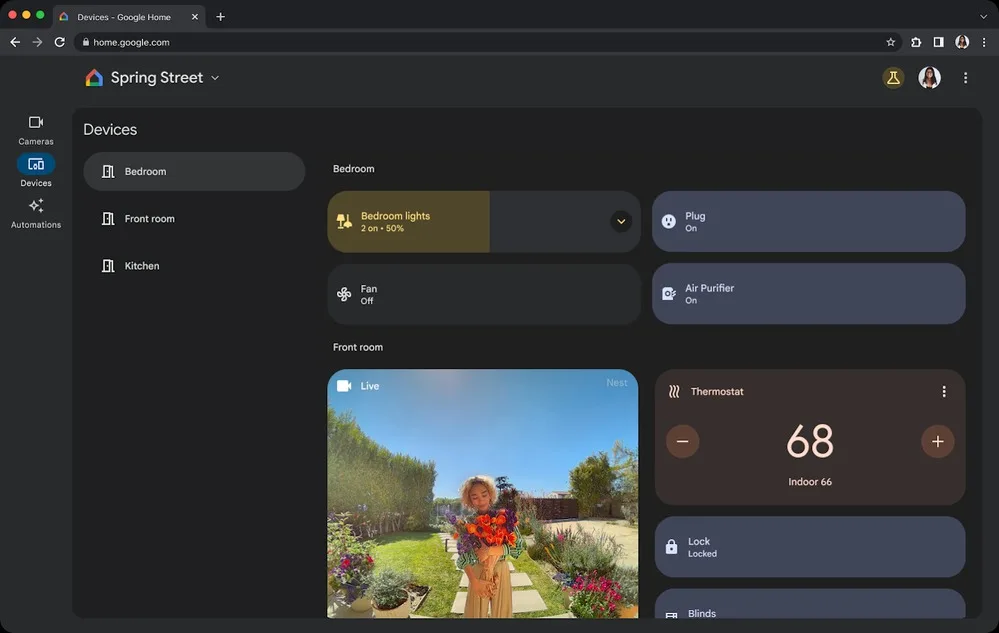Click the lock icon on the Lock tile
999x633 pixels.
pyautogui.click(x=669, y=546)
